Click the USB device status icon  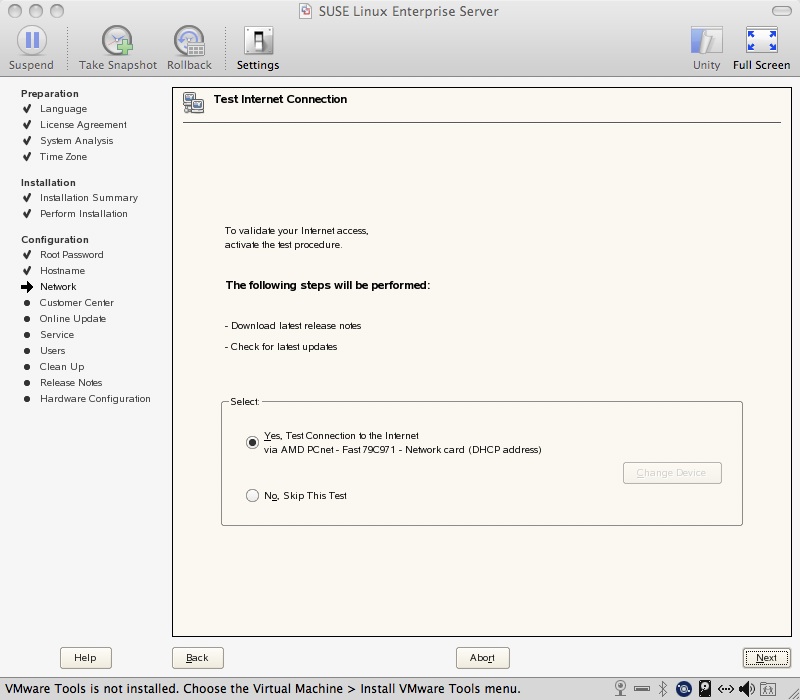(642, 689)
